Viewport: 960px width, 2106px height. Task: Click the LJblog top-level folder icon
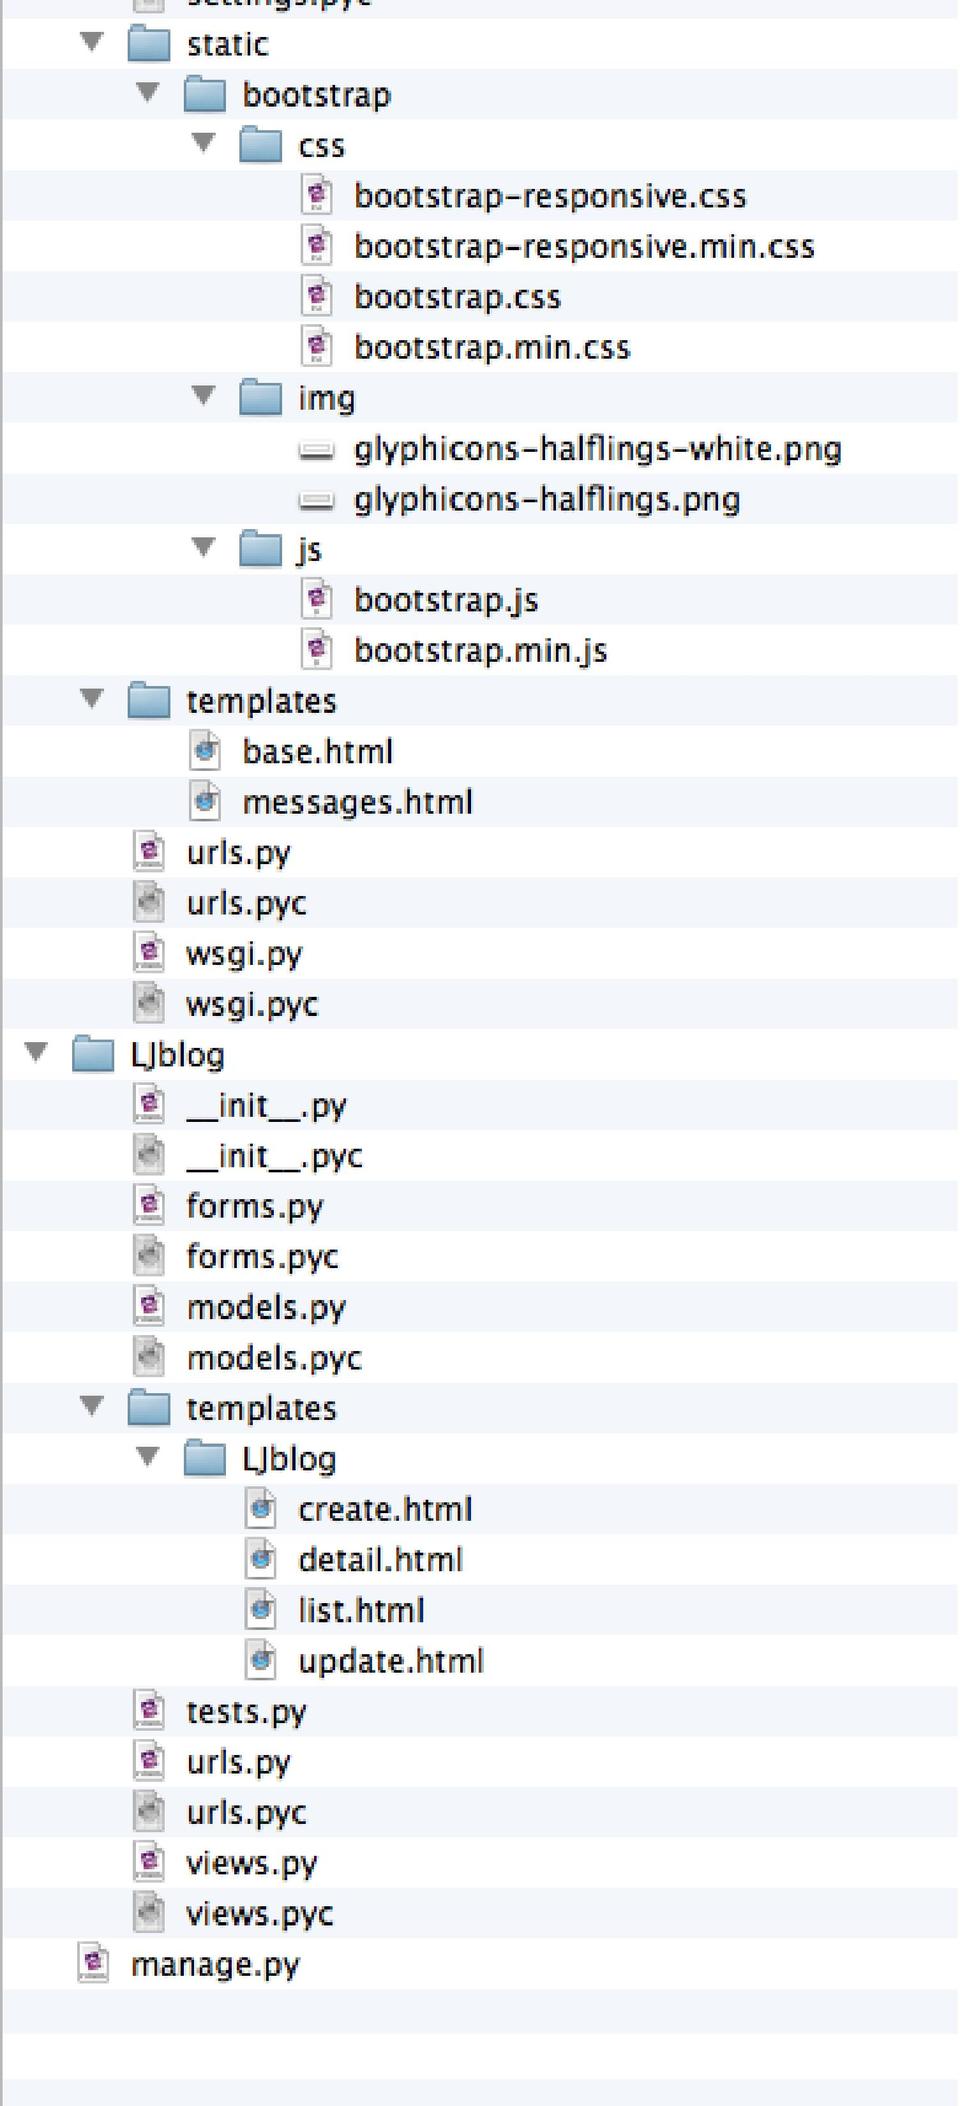point(93,1055)
